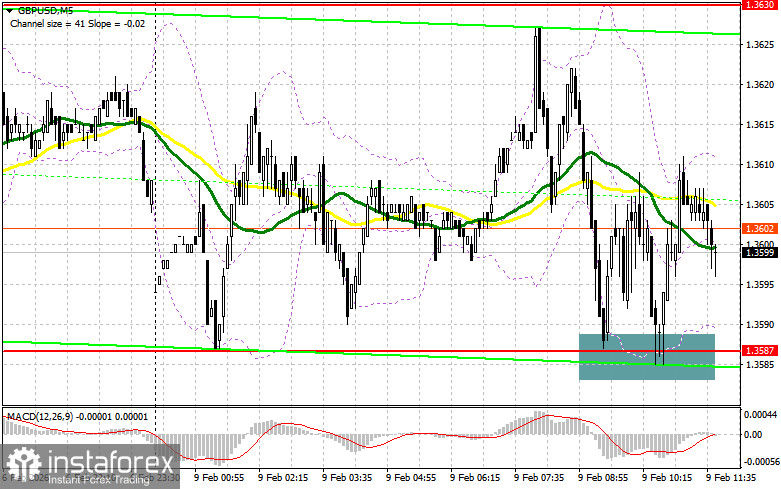Click the '9 Feb 07:35' time label
The image size is (781, 489).
click(x=539, y=478)
